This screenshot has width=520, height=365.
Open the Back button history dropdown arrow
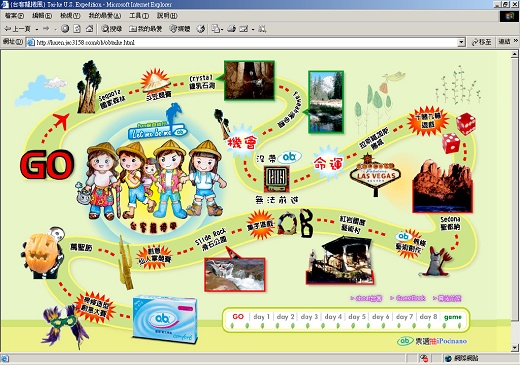point(37,29)
